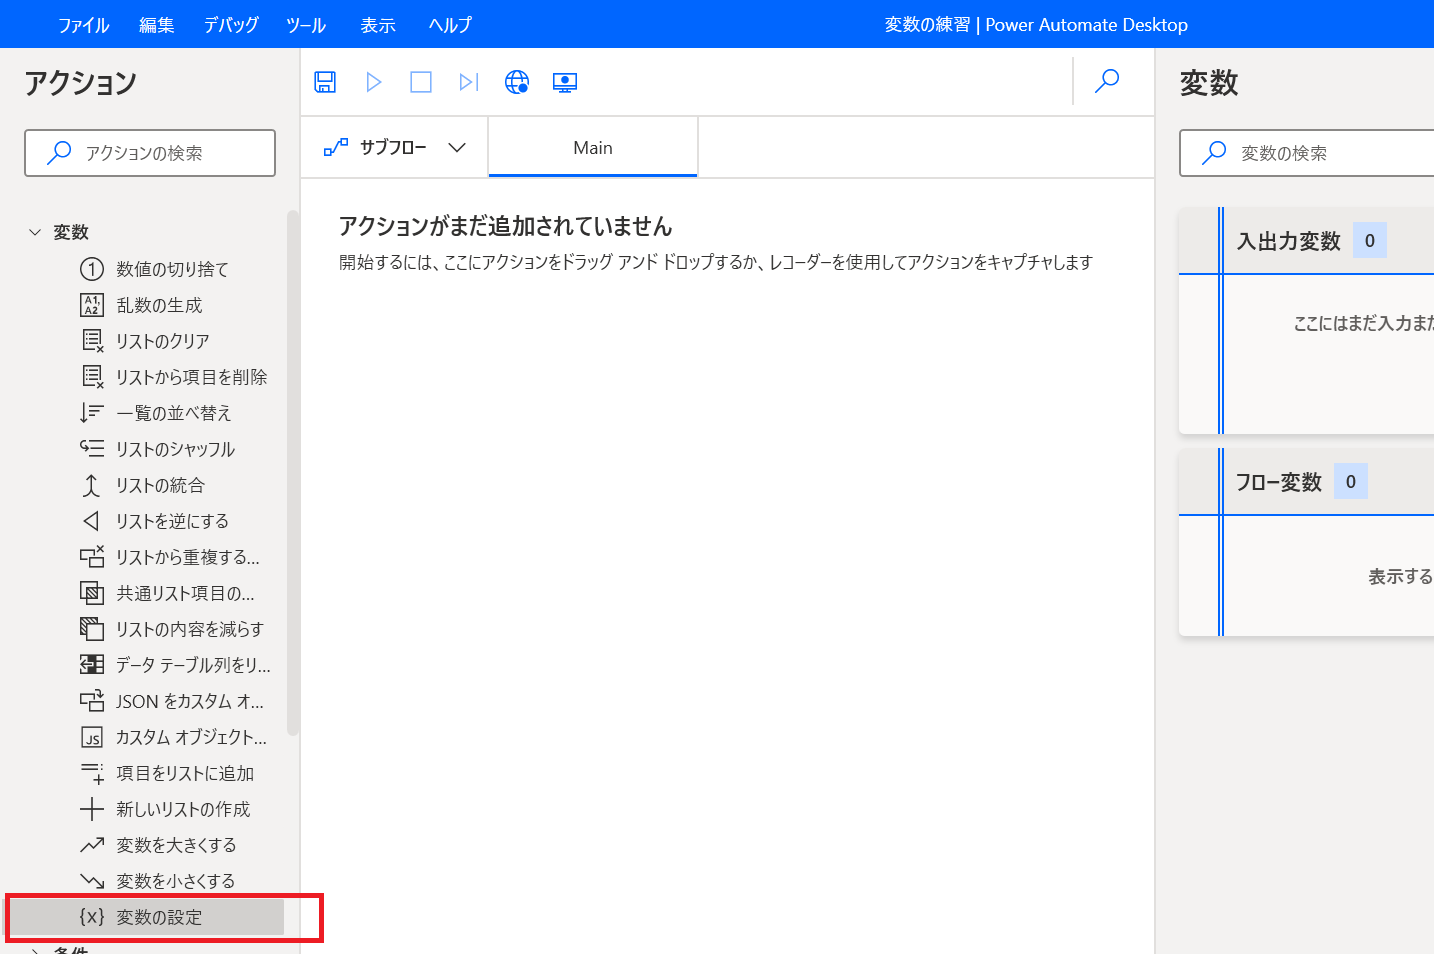This screenshot has width=1434, height=954.
Task: Open the ファイル menu
Action: pos(83,25)
